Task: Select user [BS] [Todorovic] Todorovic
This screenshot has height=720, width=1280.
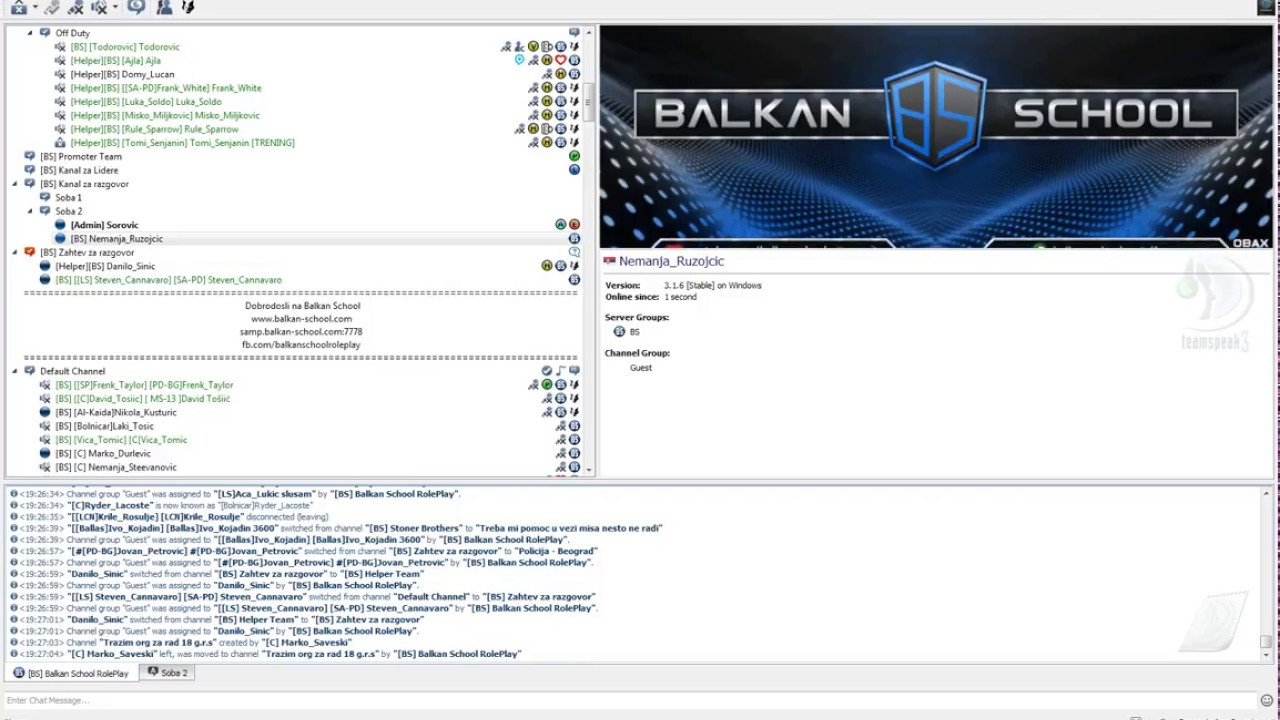Action: 125,47
